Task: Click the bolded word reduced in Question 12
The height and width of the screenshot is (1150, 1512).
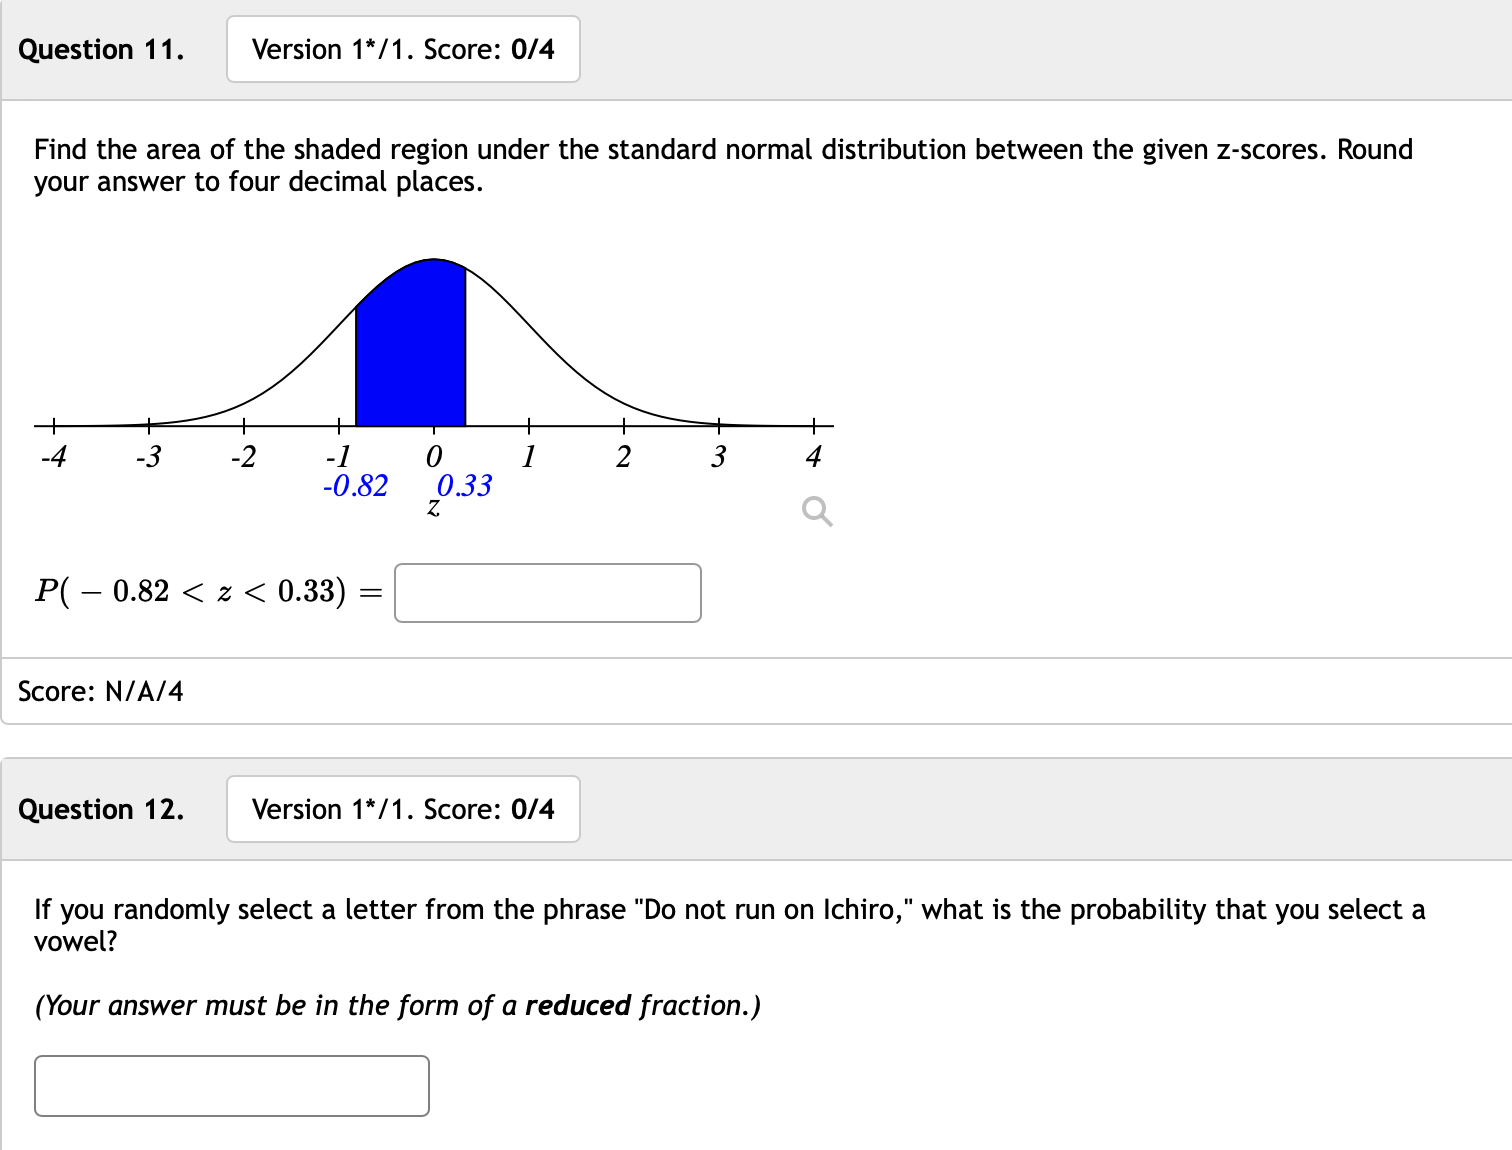Action: click(x=580, y=1005)
